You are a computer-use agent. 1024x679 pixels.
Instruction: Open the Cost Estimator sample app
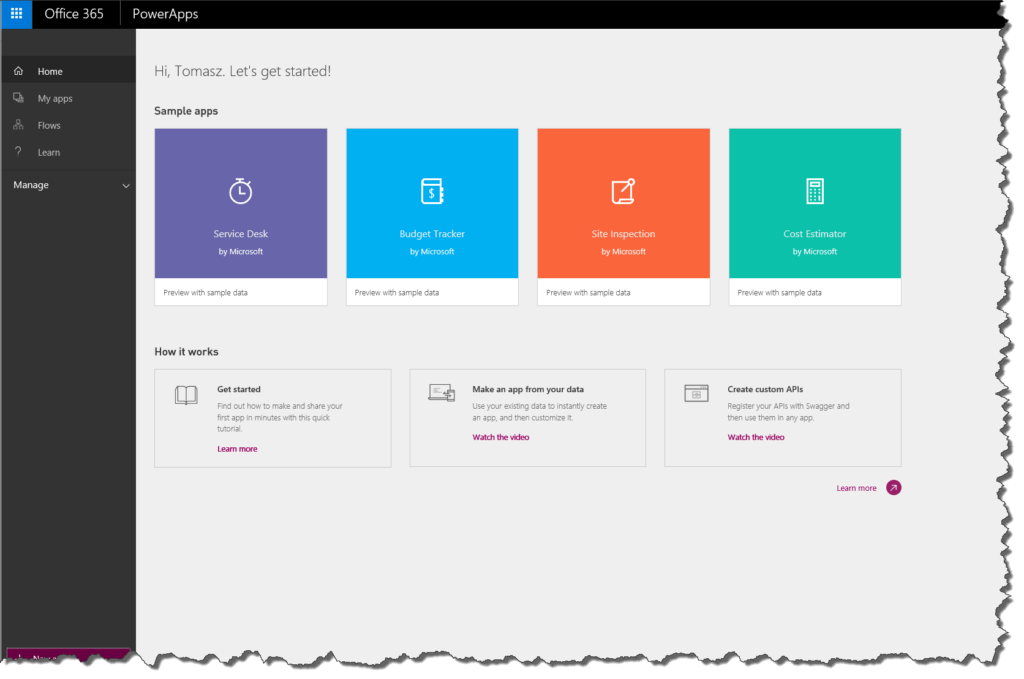pyautogui.click(x=814, y=203)
